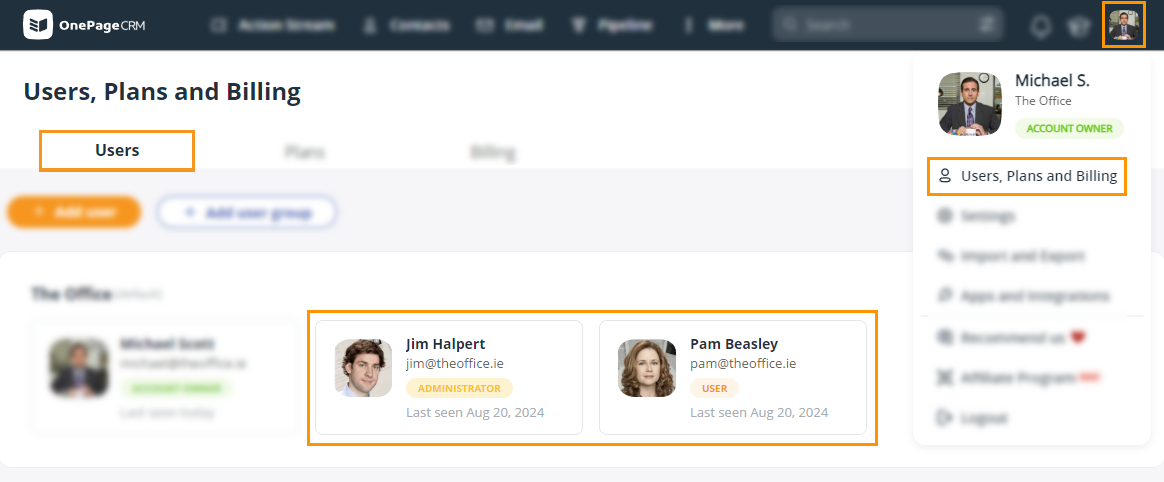
Task: Go to Contacts in the top bar
Action: (x=407, y=25)
